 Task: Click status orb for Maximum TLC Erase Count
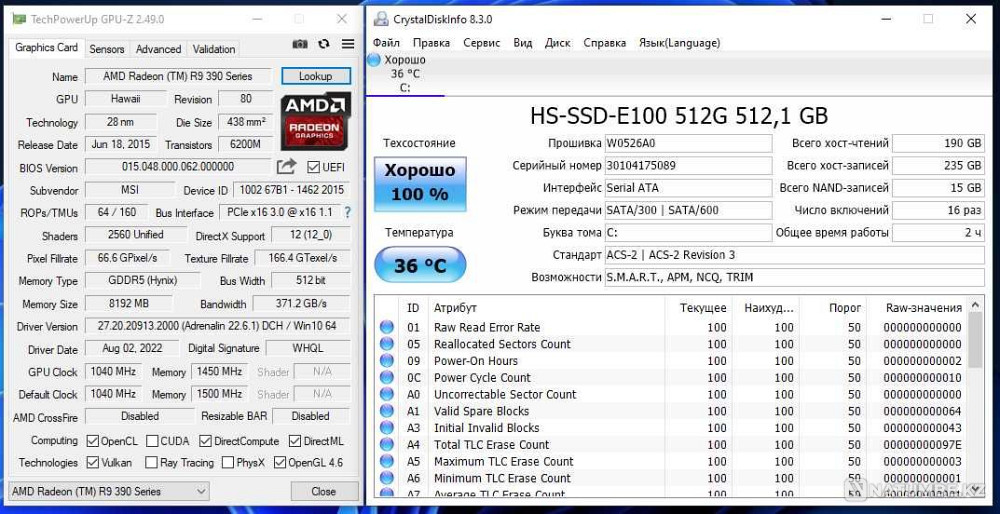pos(387,461)
